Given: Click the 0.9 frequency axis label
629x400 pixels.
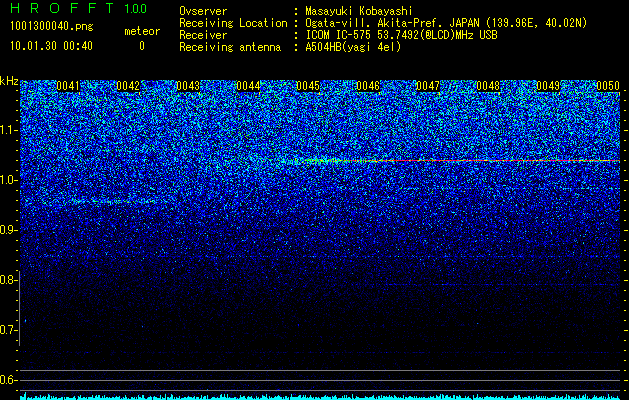Looking at the screenshot, I should coord(8,230).
